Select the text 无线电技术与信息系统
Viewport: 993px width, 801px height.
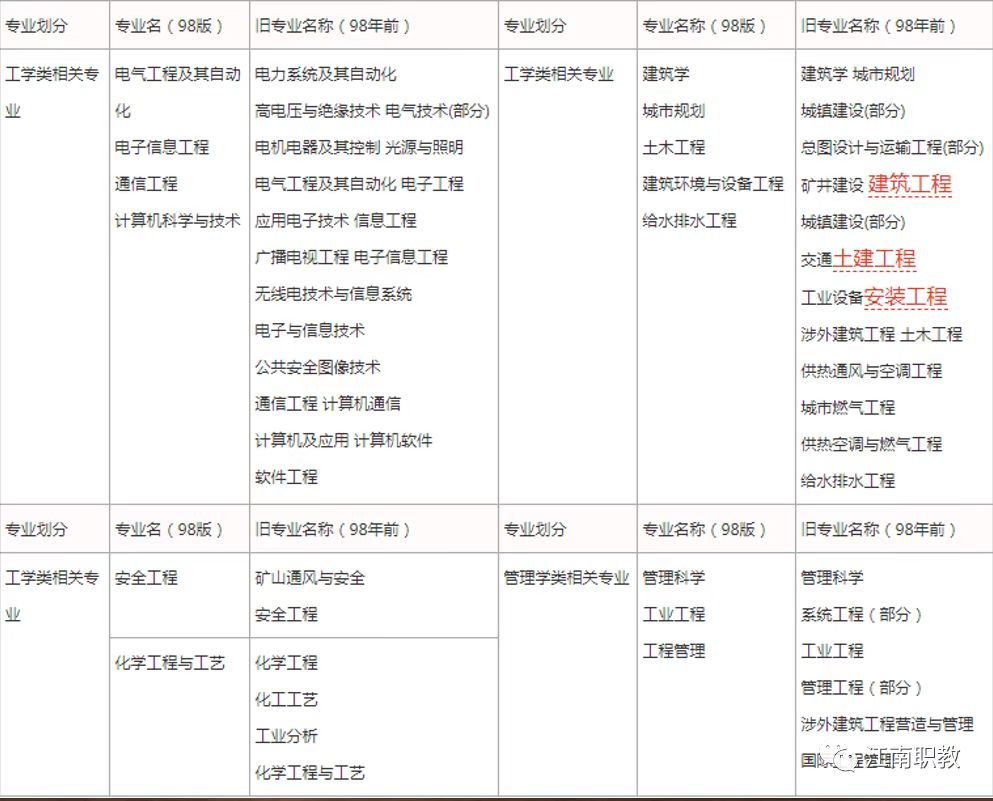click(333, 294)
